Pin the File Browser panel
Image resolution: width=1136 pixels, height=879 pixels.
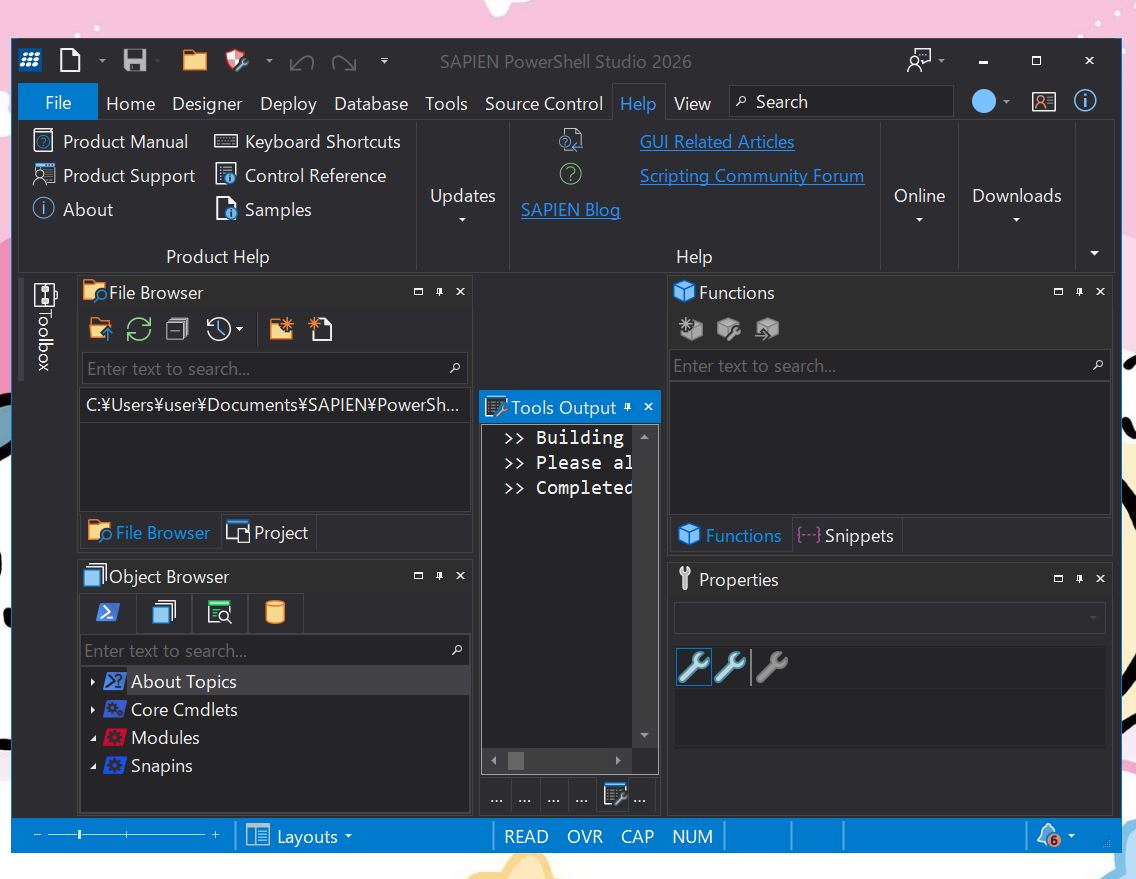439,291
